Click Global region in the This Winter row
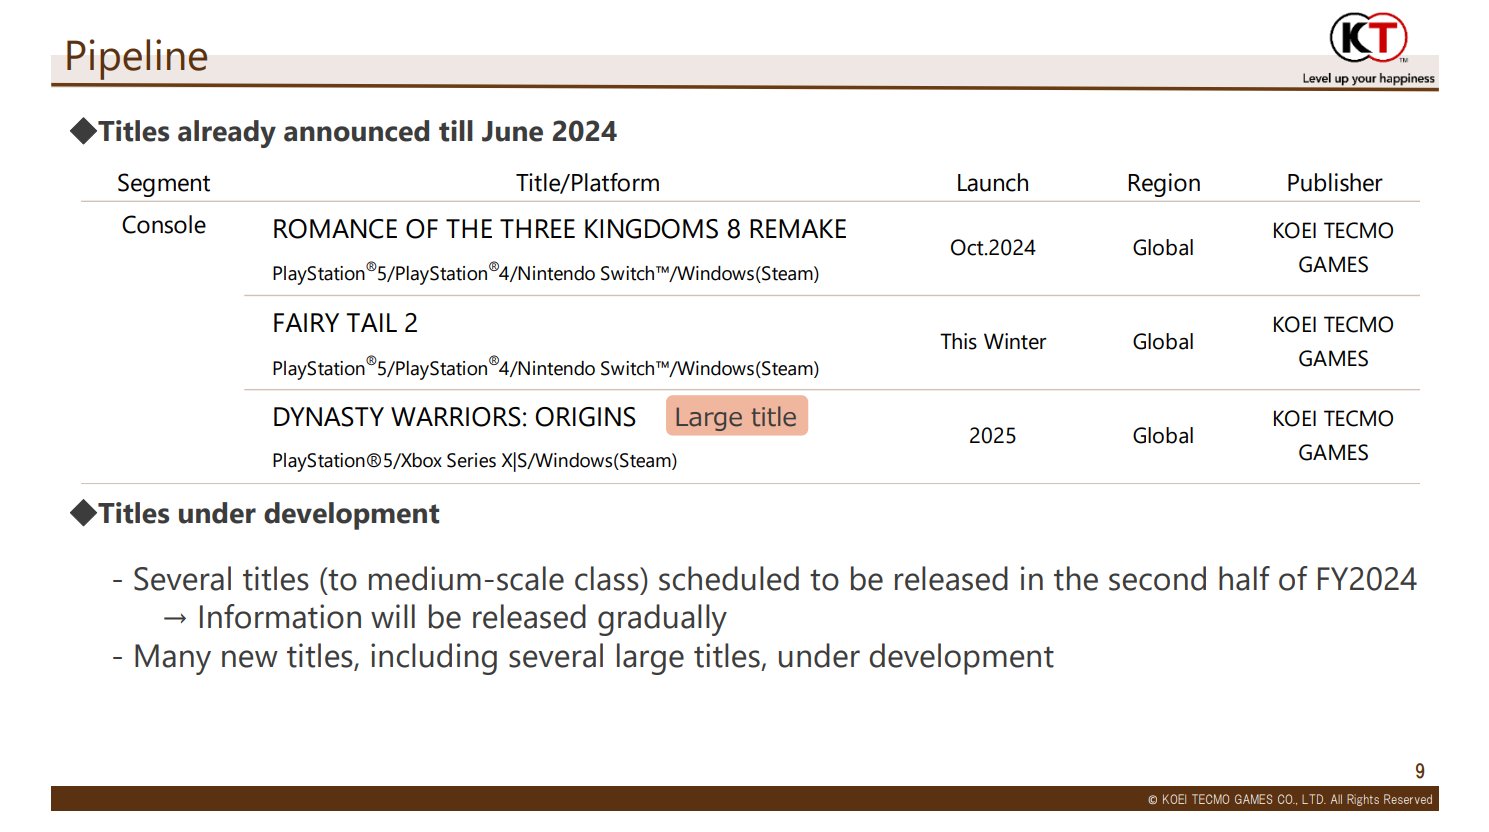 point(1163,342)
